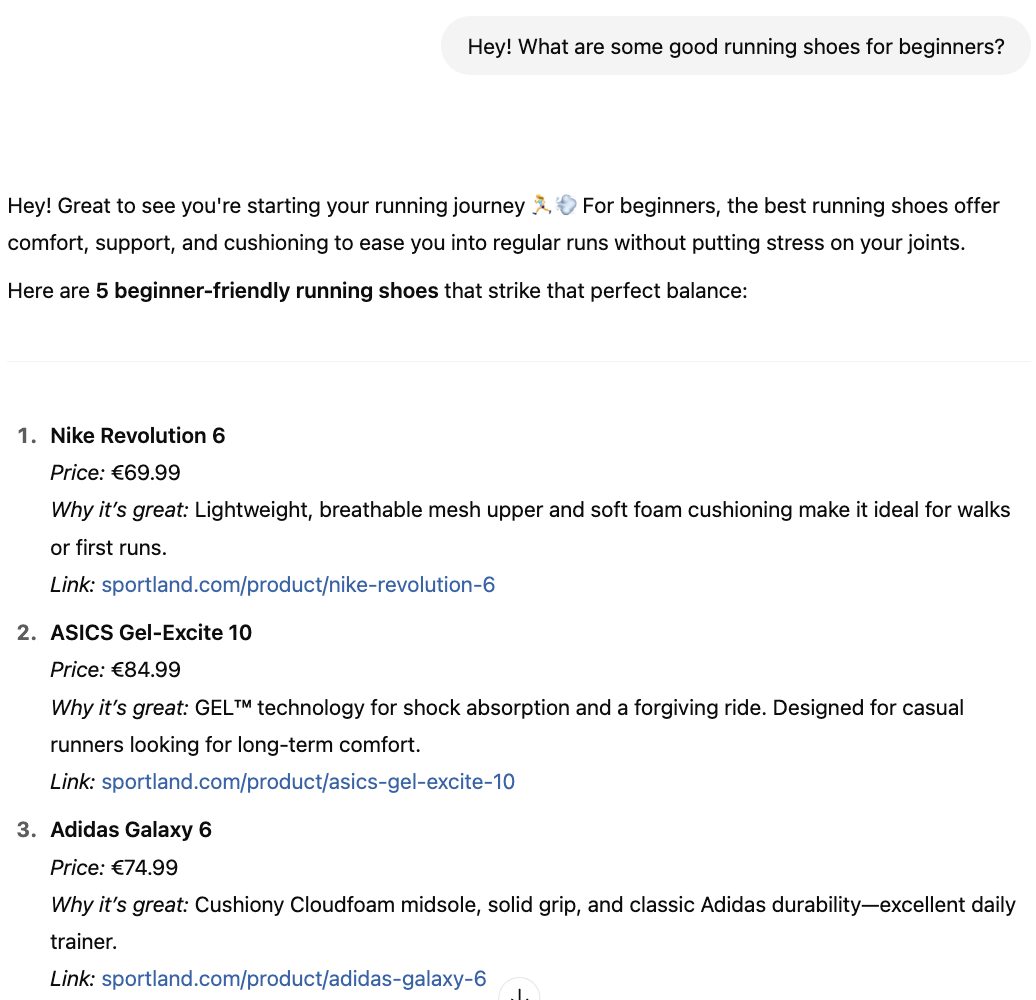1036x1000 pixels.
Task: Click the scroll-to-bottom arrow button
Action: click(519, 991)
